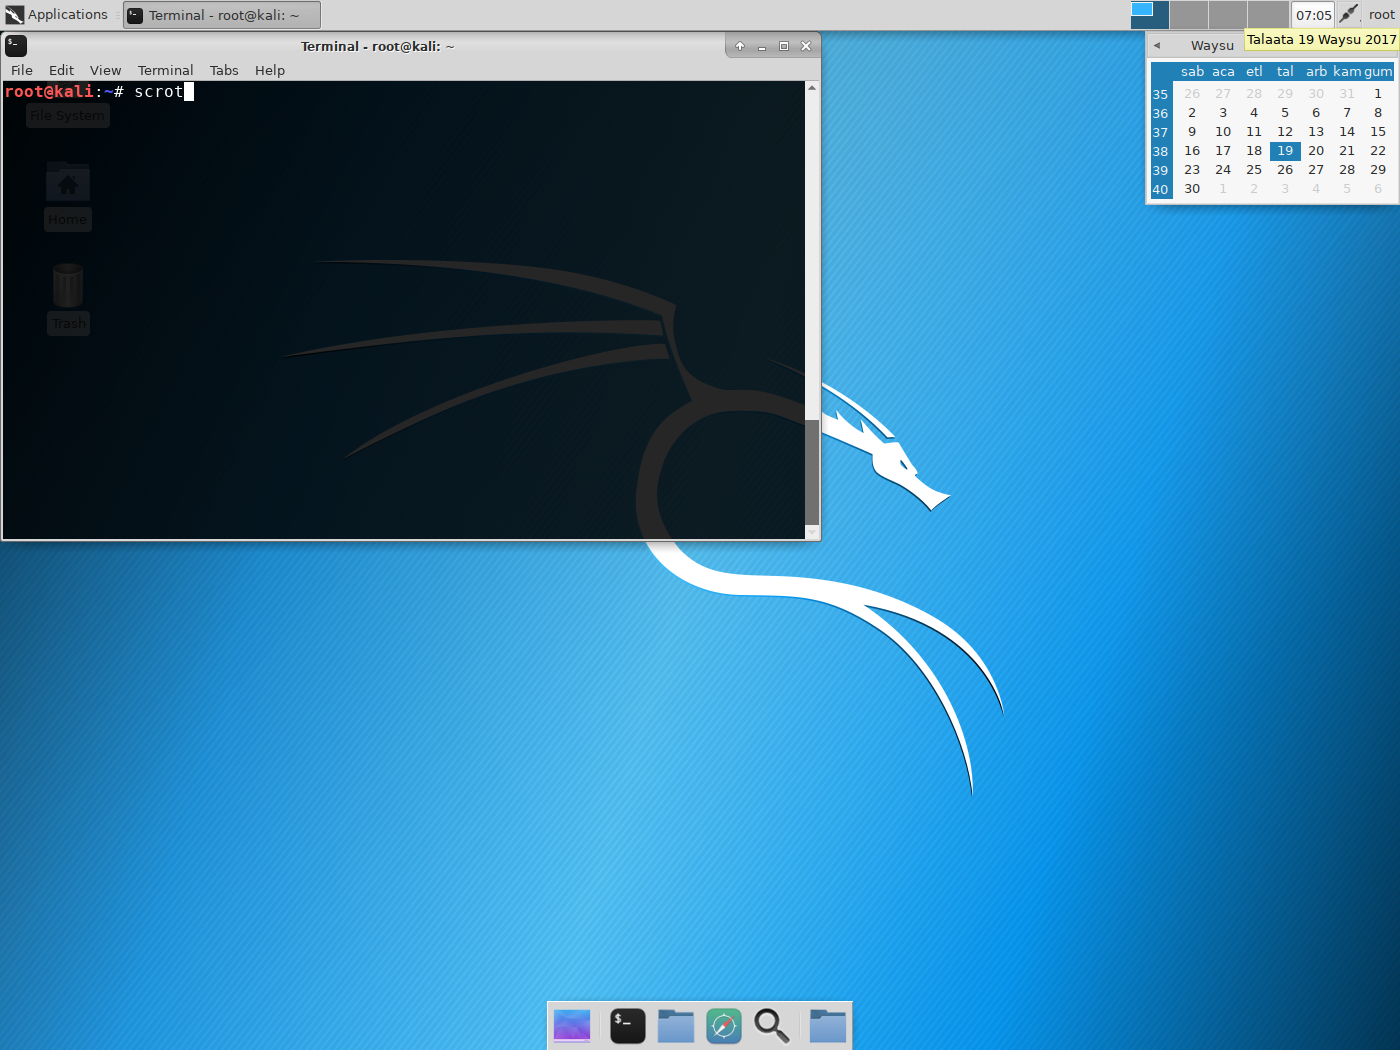Open the root user menu

(1381, 15)
